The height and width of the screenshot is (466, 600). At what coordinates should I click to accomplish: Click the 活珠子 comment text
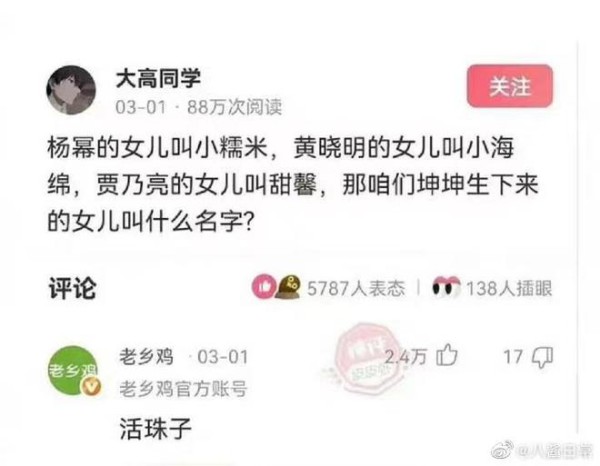[x=156, y=429]
